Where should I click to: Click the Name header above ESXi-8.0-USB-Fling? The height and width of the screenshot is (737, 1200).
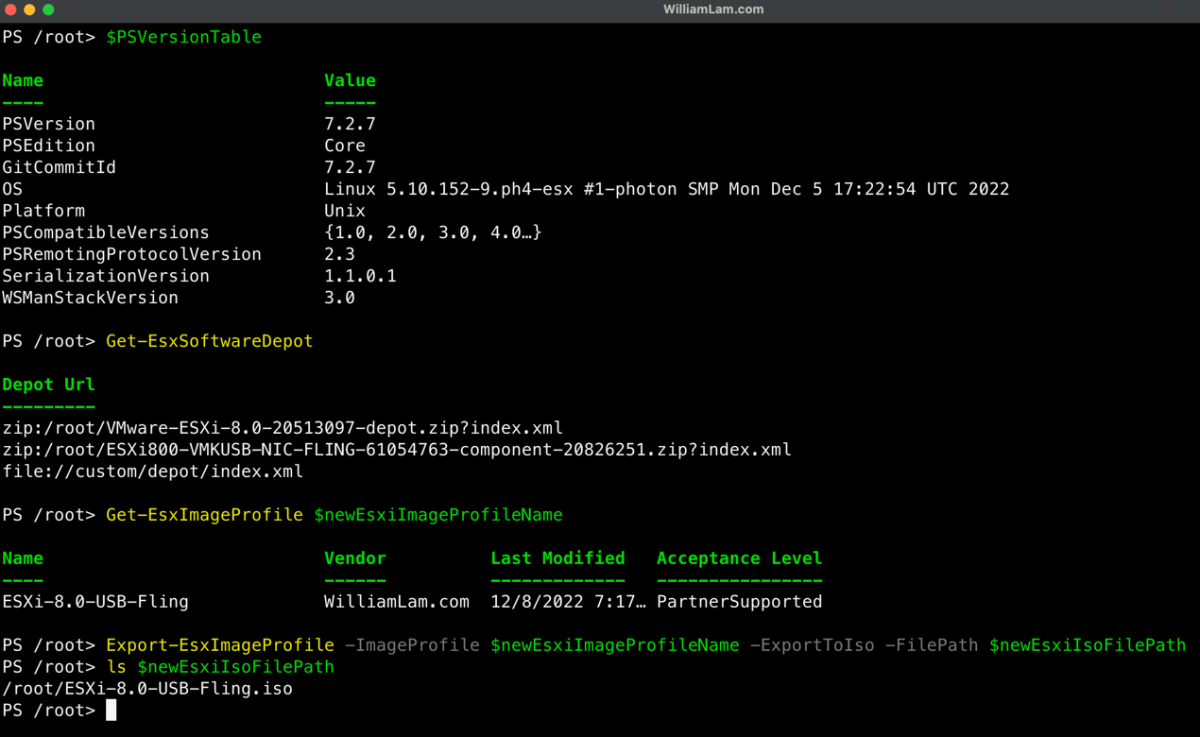[x=23, y=559]
